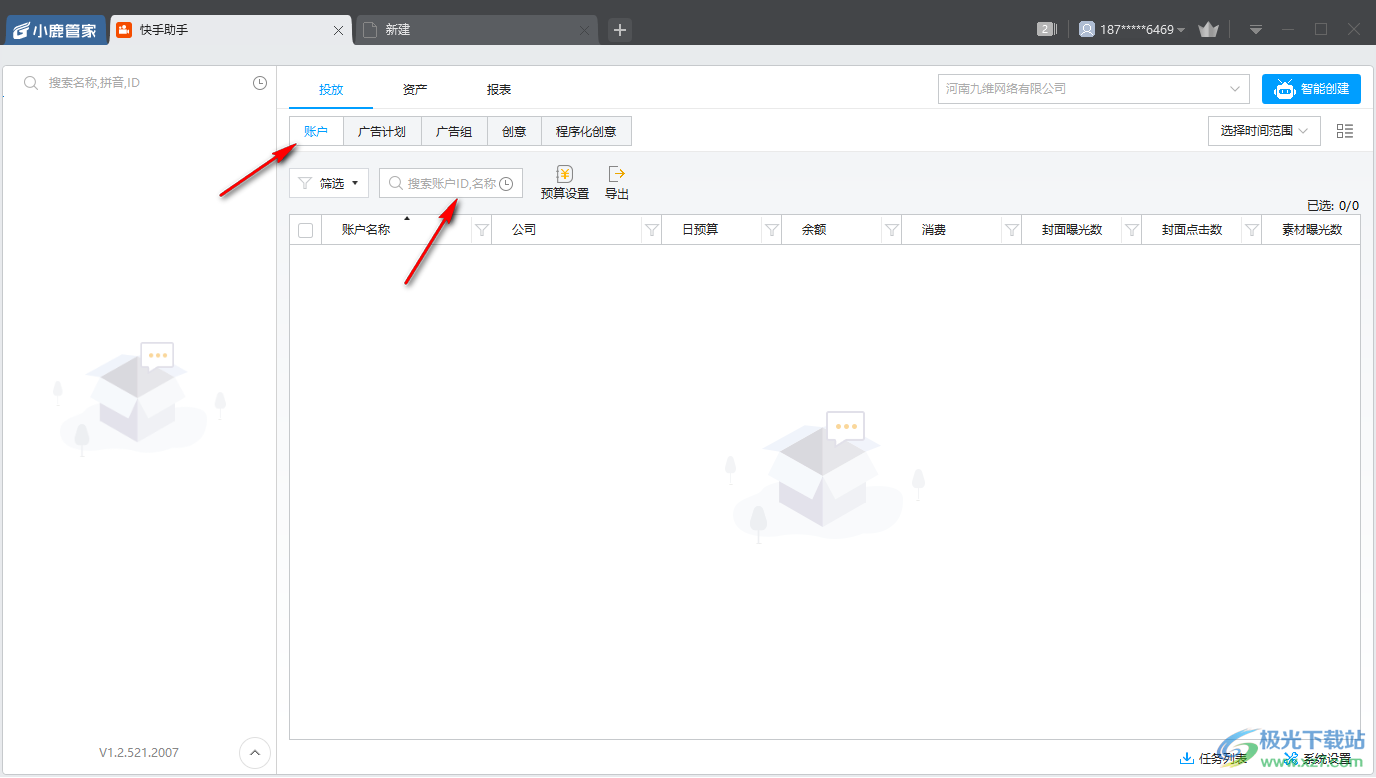Switch to the 账户 sub-tab
The image size is (1376, 778).
coord(316,132)
